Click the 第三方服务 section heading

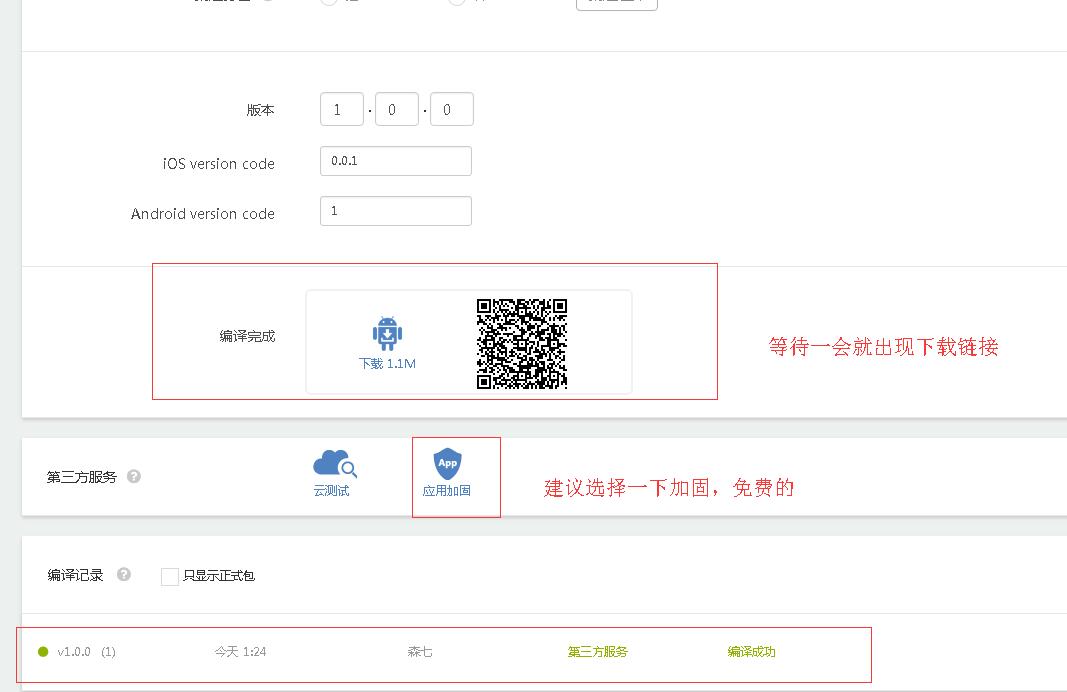(x=82, y=477)
